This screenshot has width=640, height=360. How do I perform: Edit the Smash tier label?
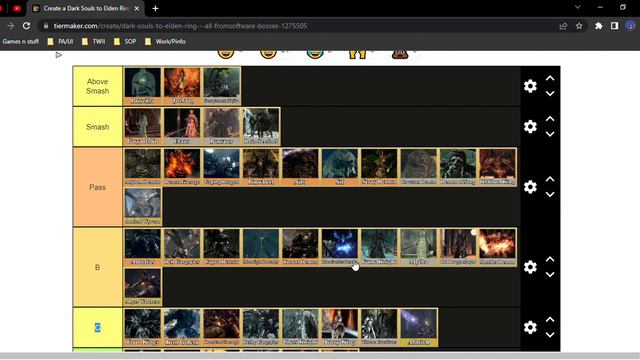pos(98,127)
